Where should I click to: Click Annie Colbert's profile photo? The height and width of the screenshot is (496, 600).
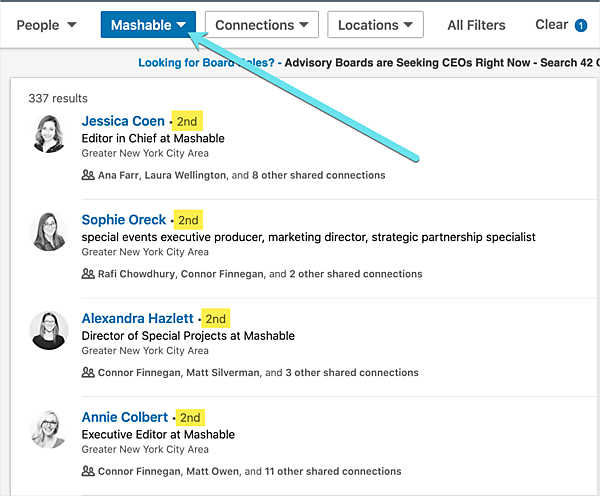(x=49, y=430)
